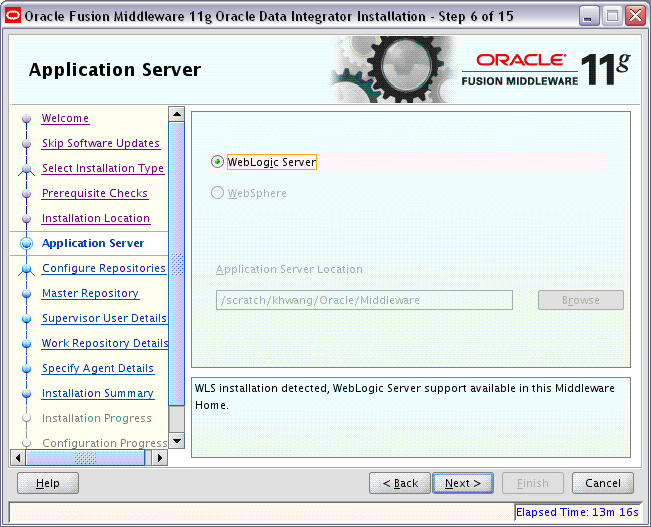Open Supervisor User Details step
The width and height of the screenshot is (651, 527).
pyautogui.click(x=104, y=318)
